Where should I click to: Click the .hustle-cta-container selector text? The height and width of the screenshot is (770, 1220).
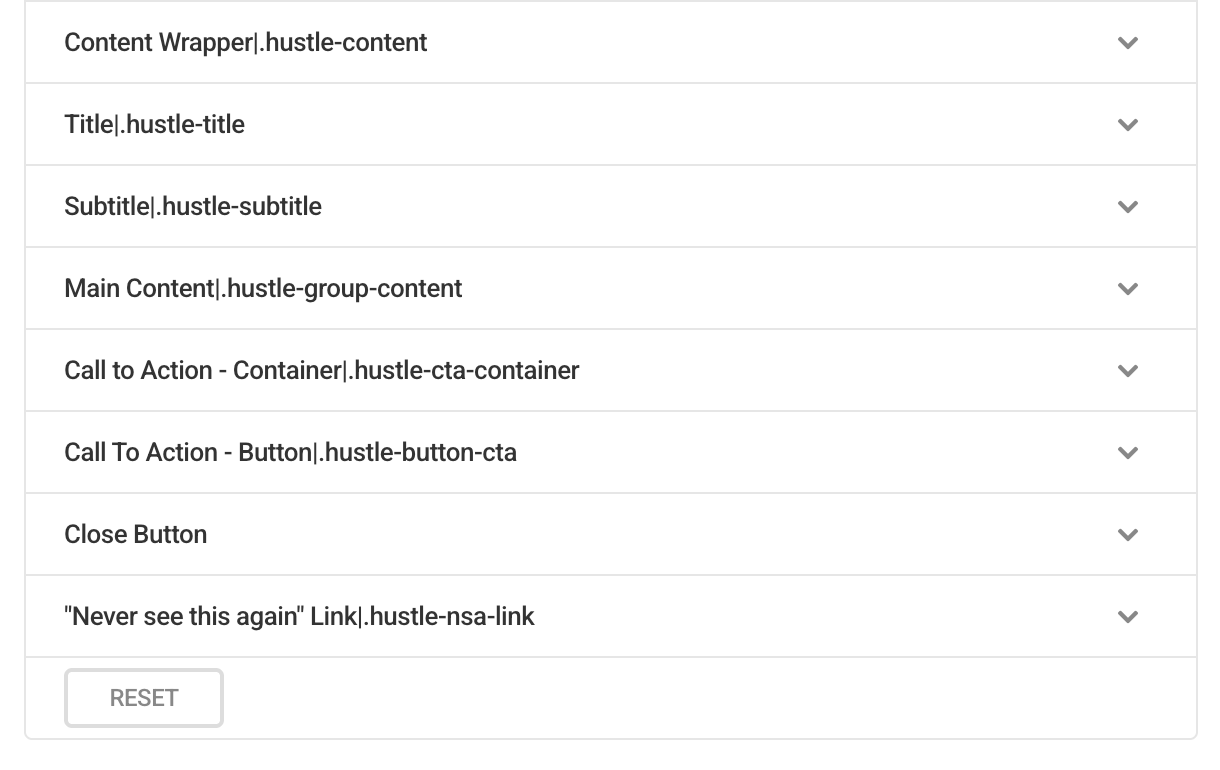[x=464, y=371]
